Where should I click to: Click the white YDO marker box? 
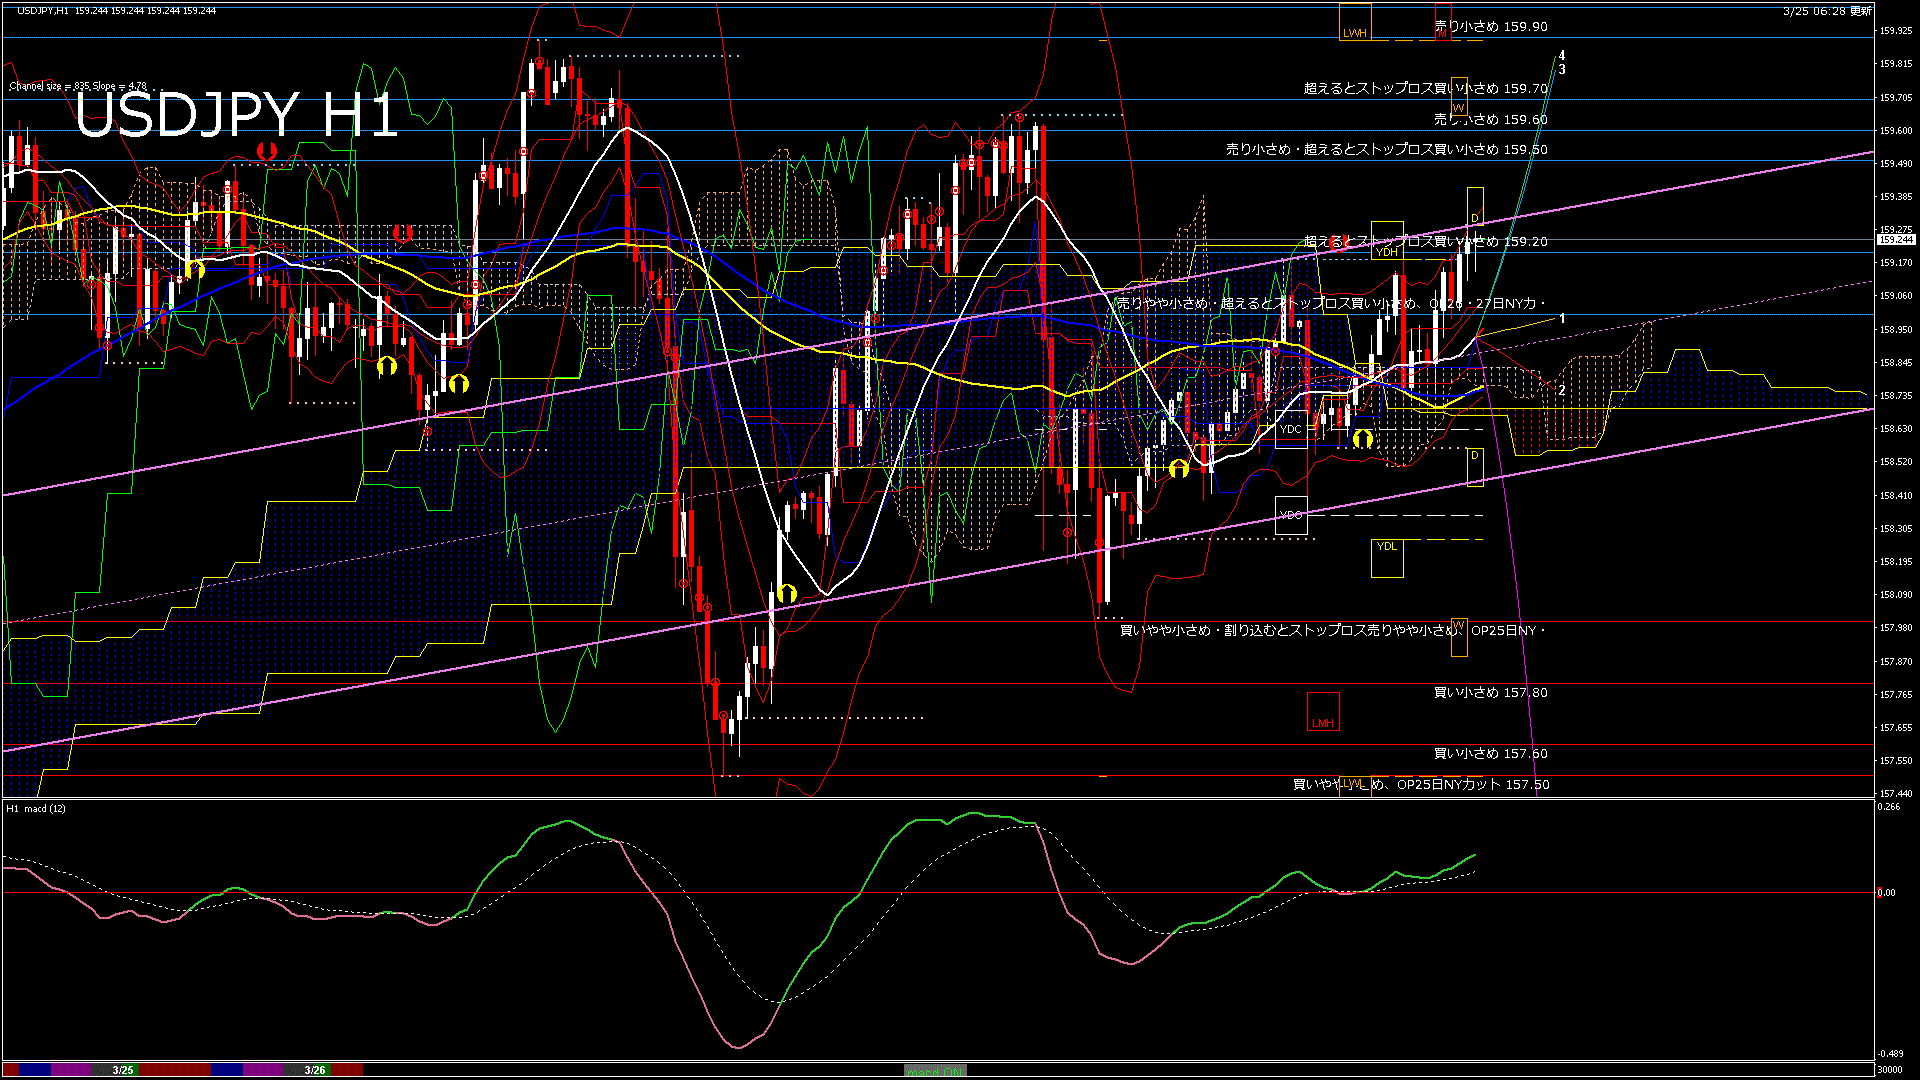(1291, 515)
